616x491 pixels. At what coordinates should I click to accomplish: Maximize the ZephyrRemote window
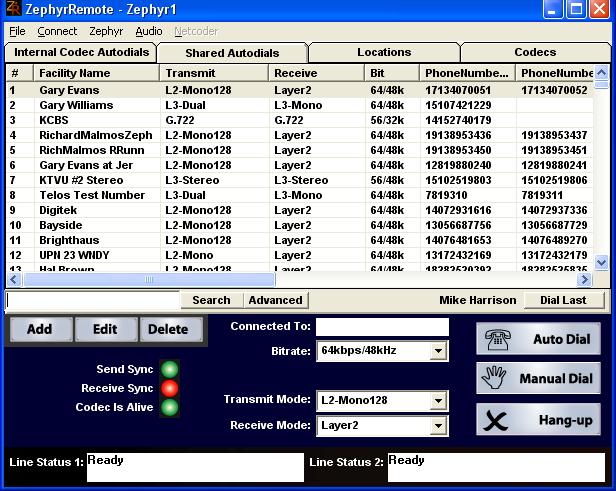(x=576, y=9)
